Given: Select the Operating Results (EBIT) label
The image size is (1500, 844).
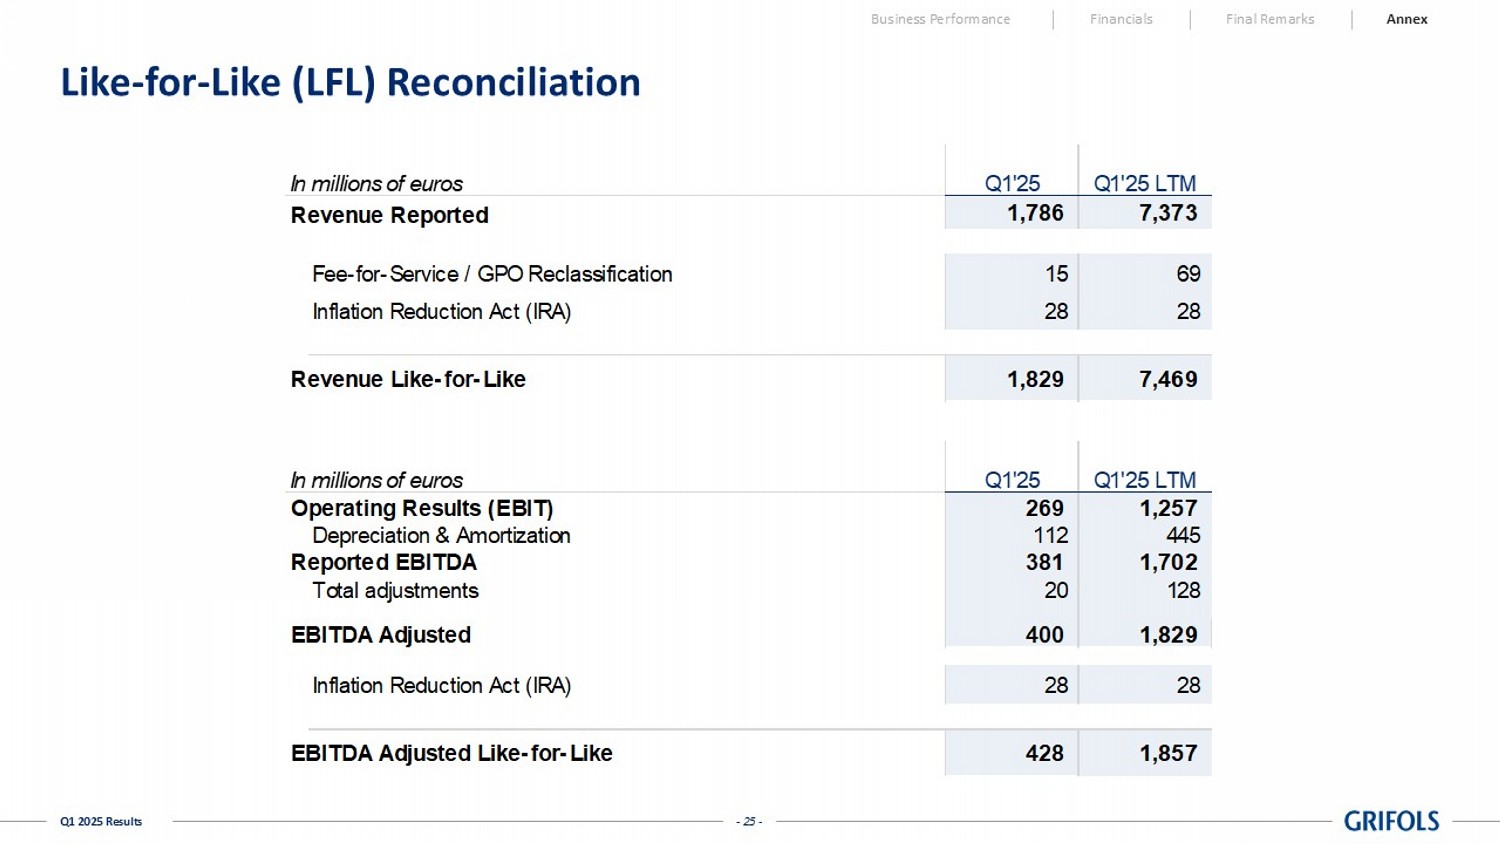Looking at the screenshot, I should click(x=421, y=508).
